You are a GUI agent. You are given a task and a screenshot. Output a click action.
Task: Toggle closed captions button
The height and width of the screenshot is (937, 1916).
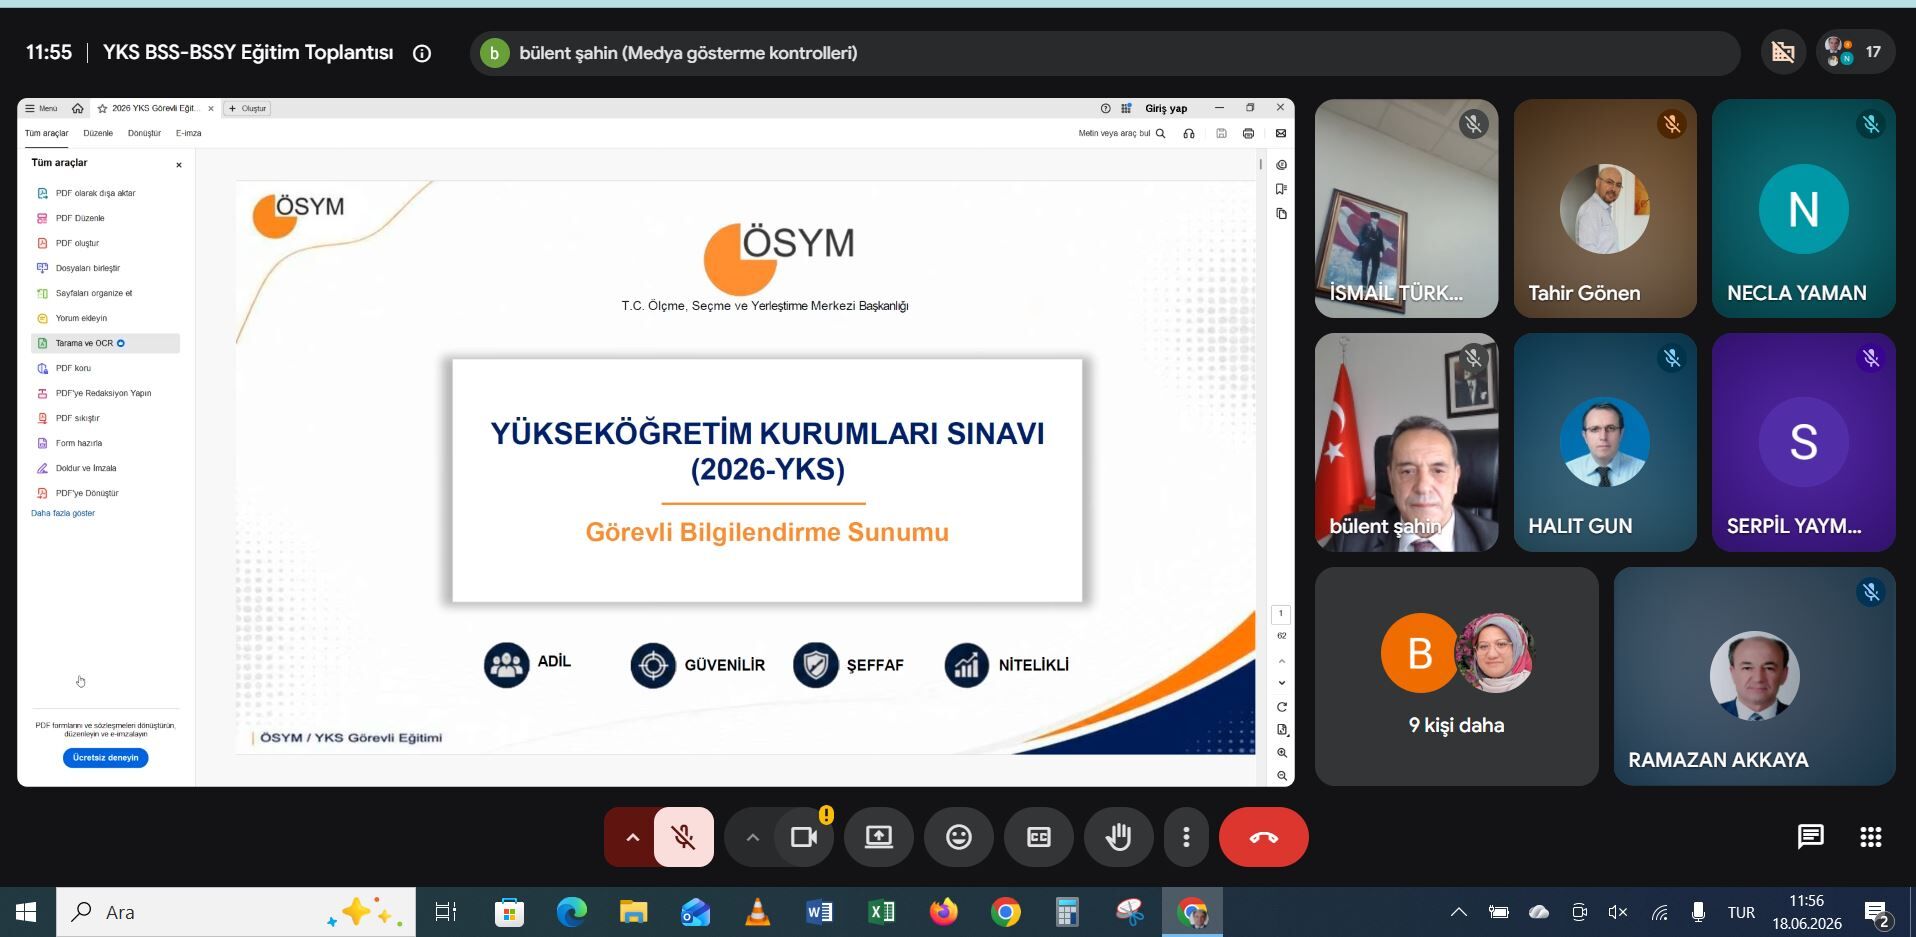point(1039,837)
